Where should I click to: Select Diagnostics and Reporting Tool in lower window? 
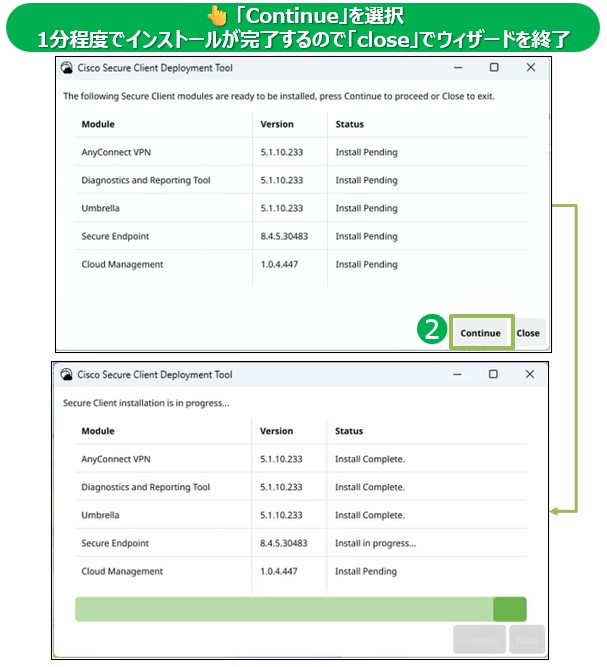(301, 487)
